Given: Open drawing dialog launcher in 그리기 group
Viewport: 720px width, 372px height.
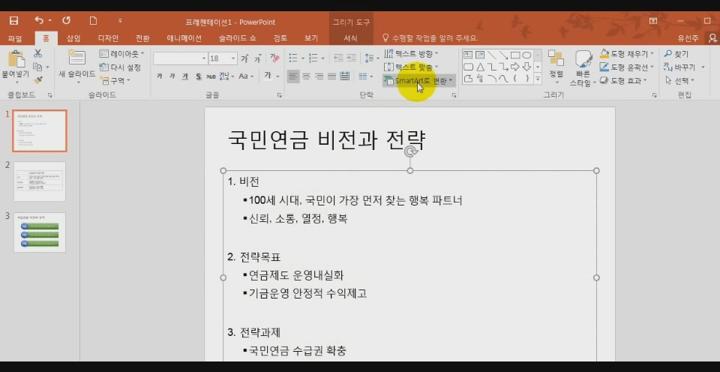Looking at the screenshot, I should click(654, 95).
